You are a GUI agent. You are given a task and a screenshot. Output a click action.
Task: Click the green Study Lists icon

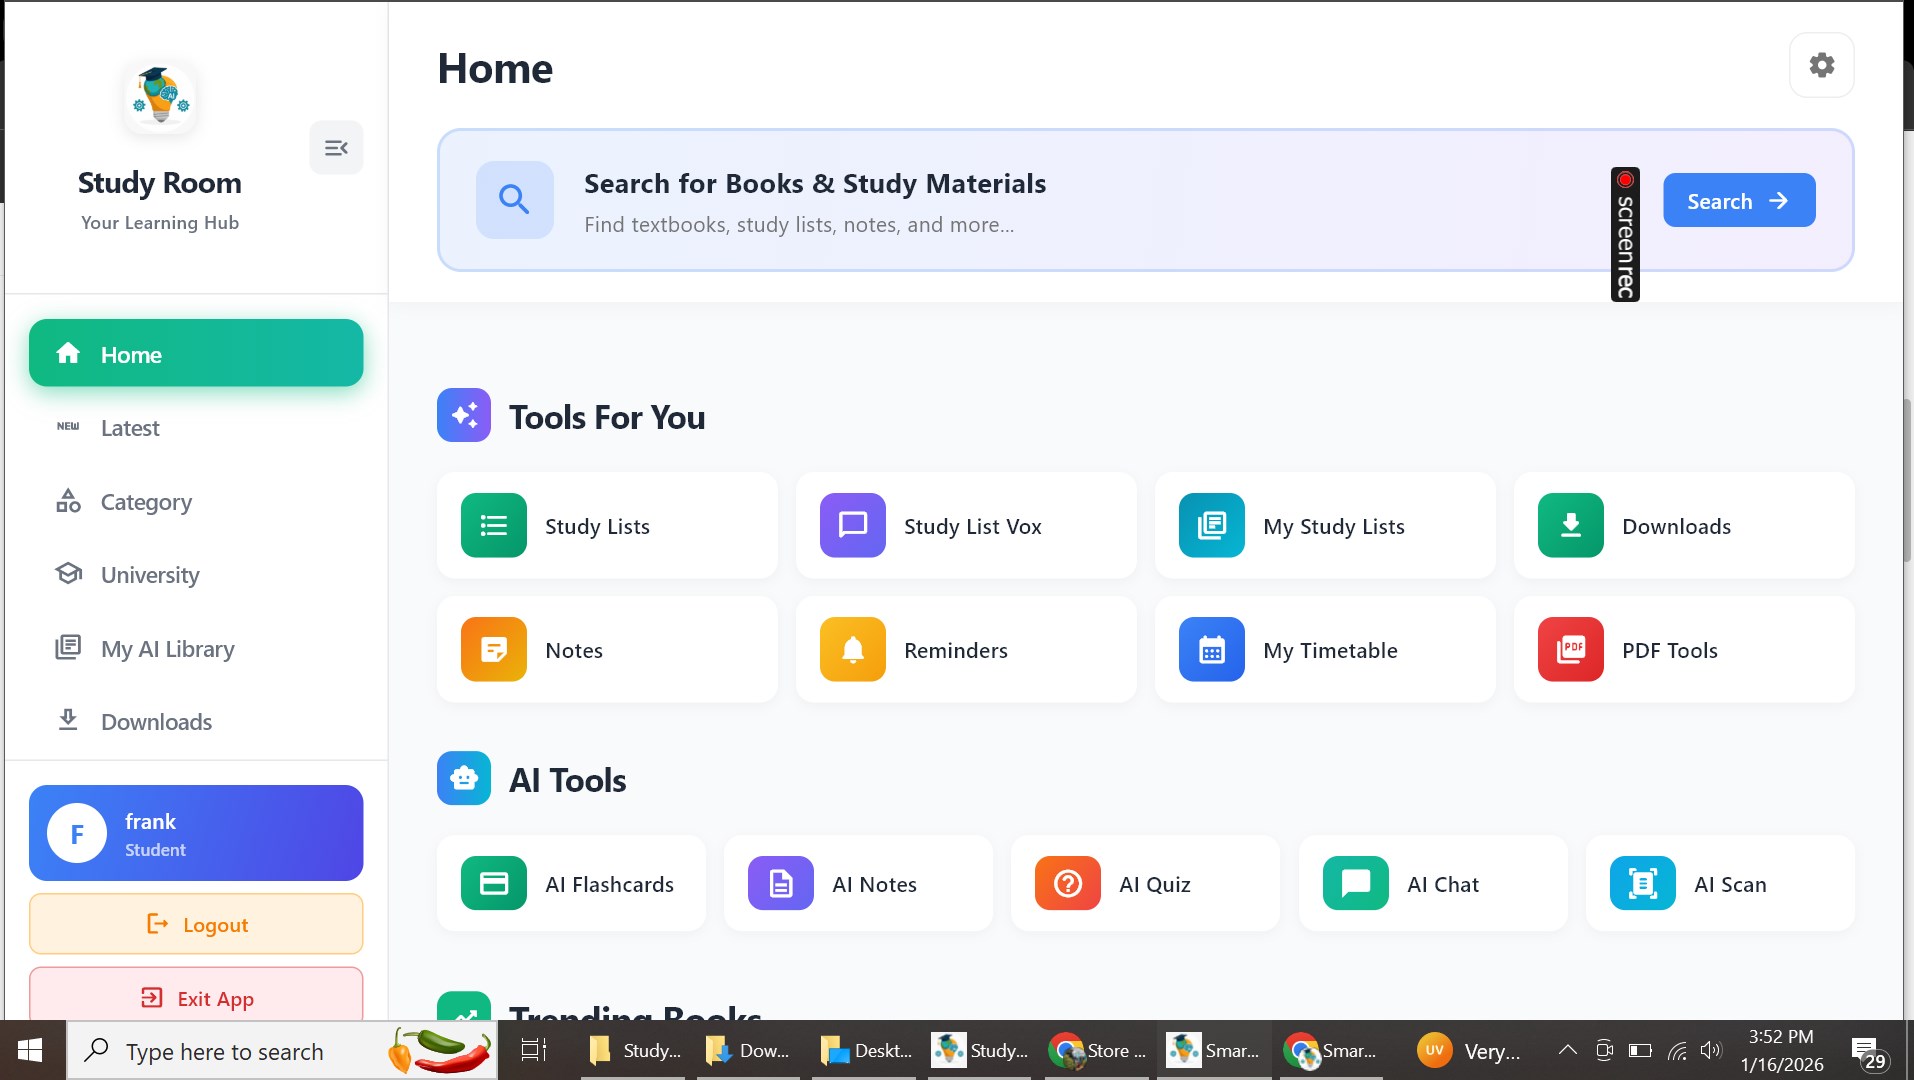[x=494, y=525]
